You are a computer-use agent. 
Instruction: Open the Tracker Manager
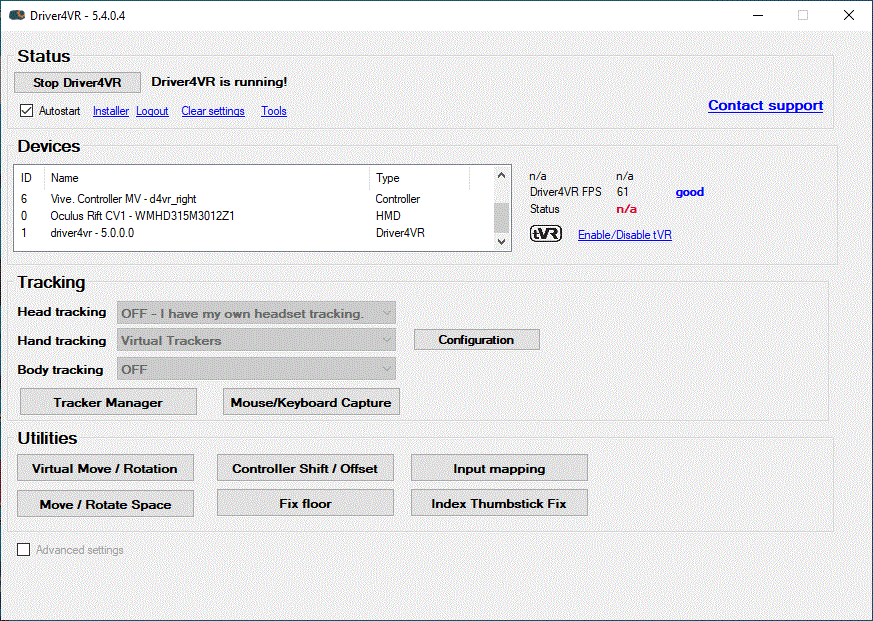[109, 402]
